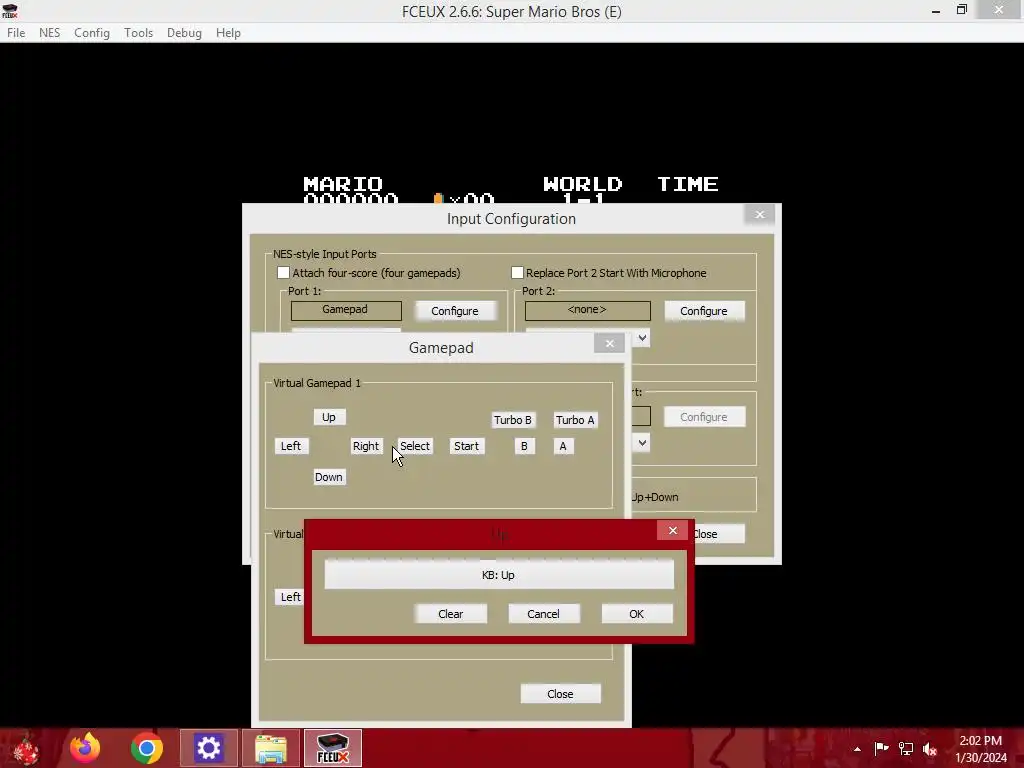The height and width of the screenshot is (768, 1024).
Task: Click the Select mapping button
Action: click(415, 446)
